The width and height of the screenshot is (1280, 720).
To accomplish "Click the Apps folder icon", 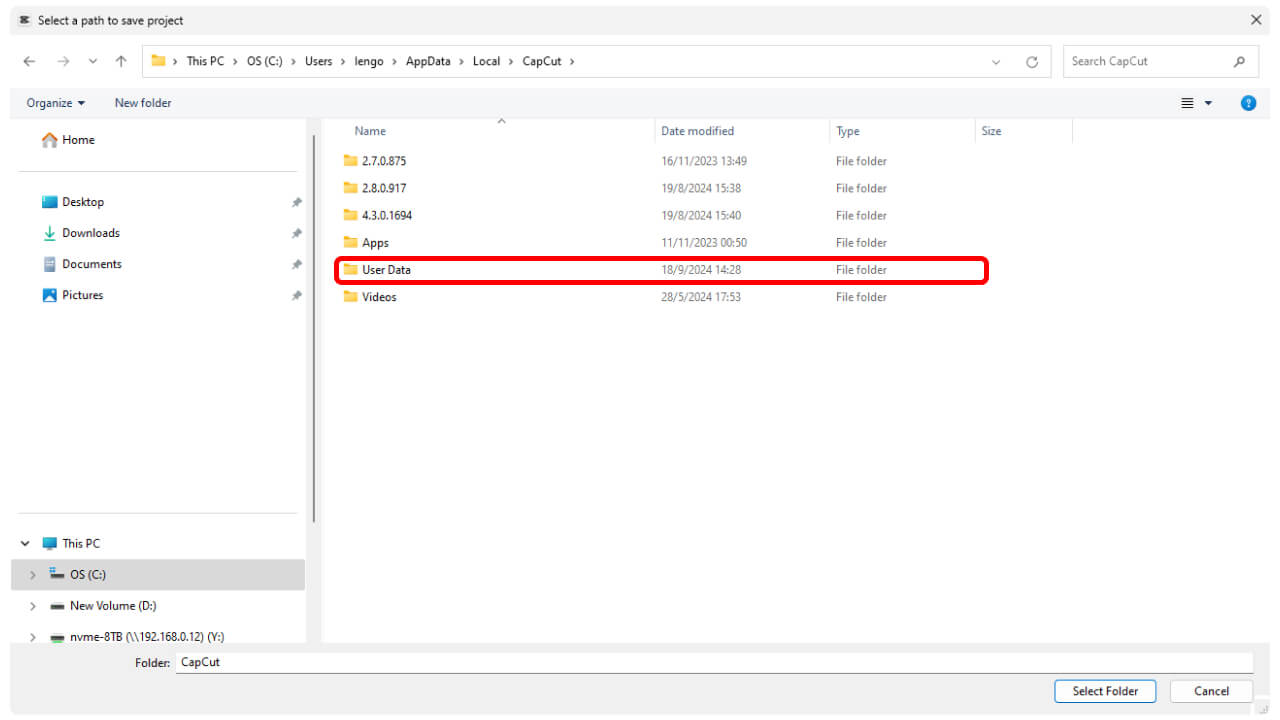I will click(x=350, y=243).
